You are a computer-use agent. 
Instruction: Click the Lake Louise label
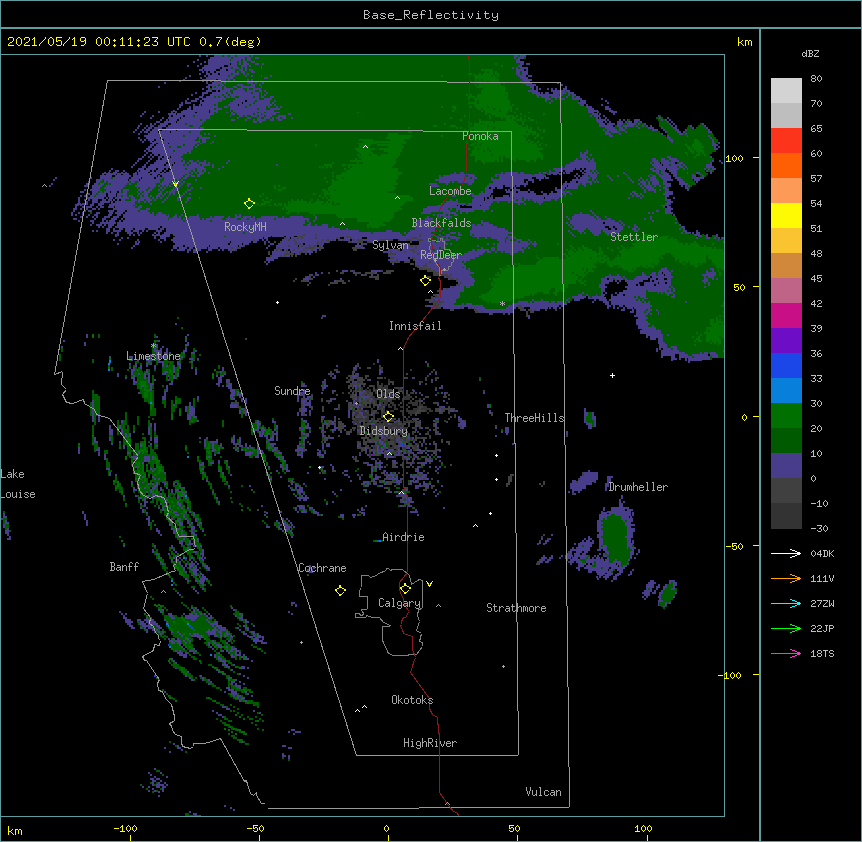[18, 484]
